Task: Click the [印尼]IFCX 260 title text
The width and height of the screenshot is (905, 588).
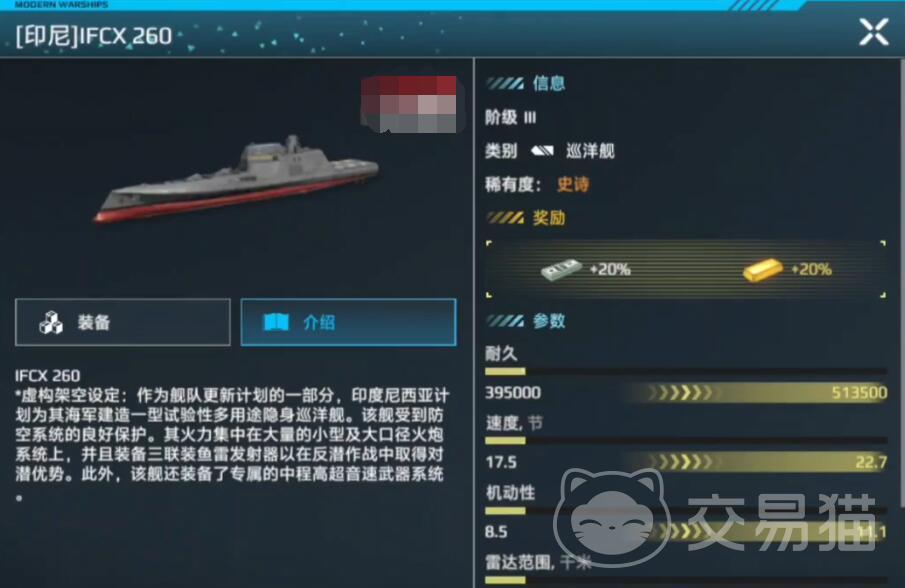Action: coord(94,36)
